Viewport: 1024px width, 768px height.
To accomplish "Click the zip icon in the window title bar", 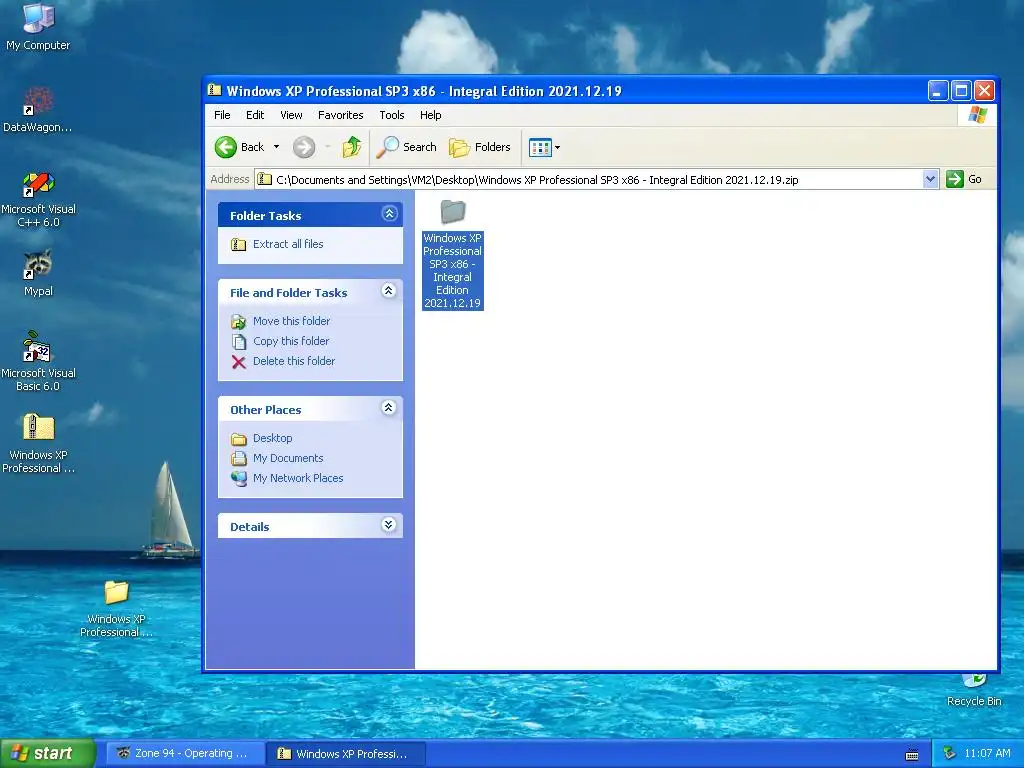I will (214, 90).
